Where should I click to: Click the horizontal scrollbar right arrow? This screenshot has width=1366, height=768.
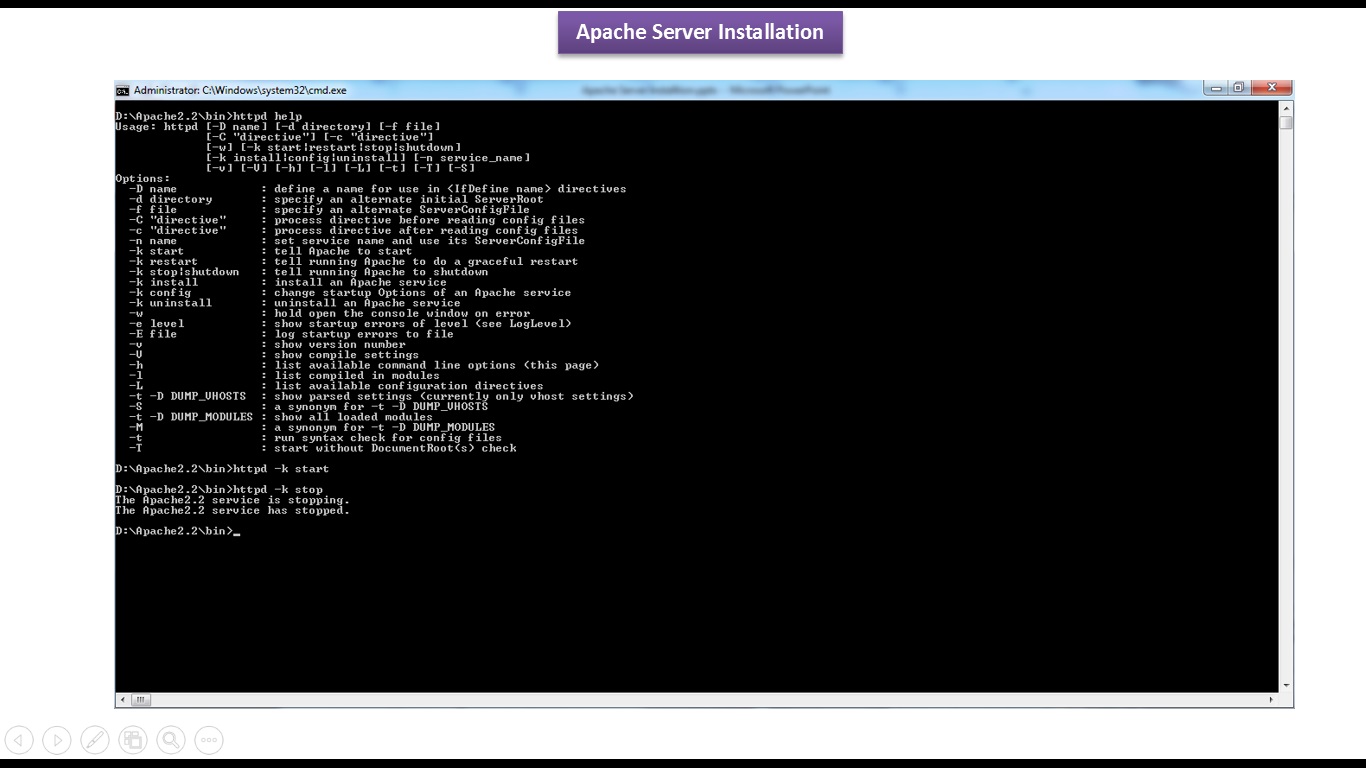(x=1271, y=700)
